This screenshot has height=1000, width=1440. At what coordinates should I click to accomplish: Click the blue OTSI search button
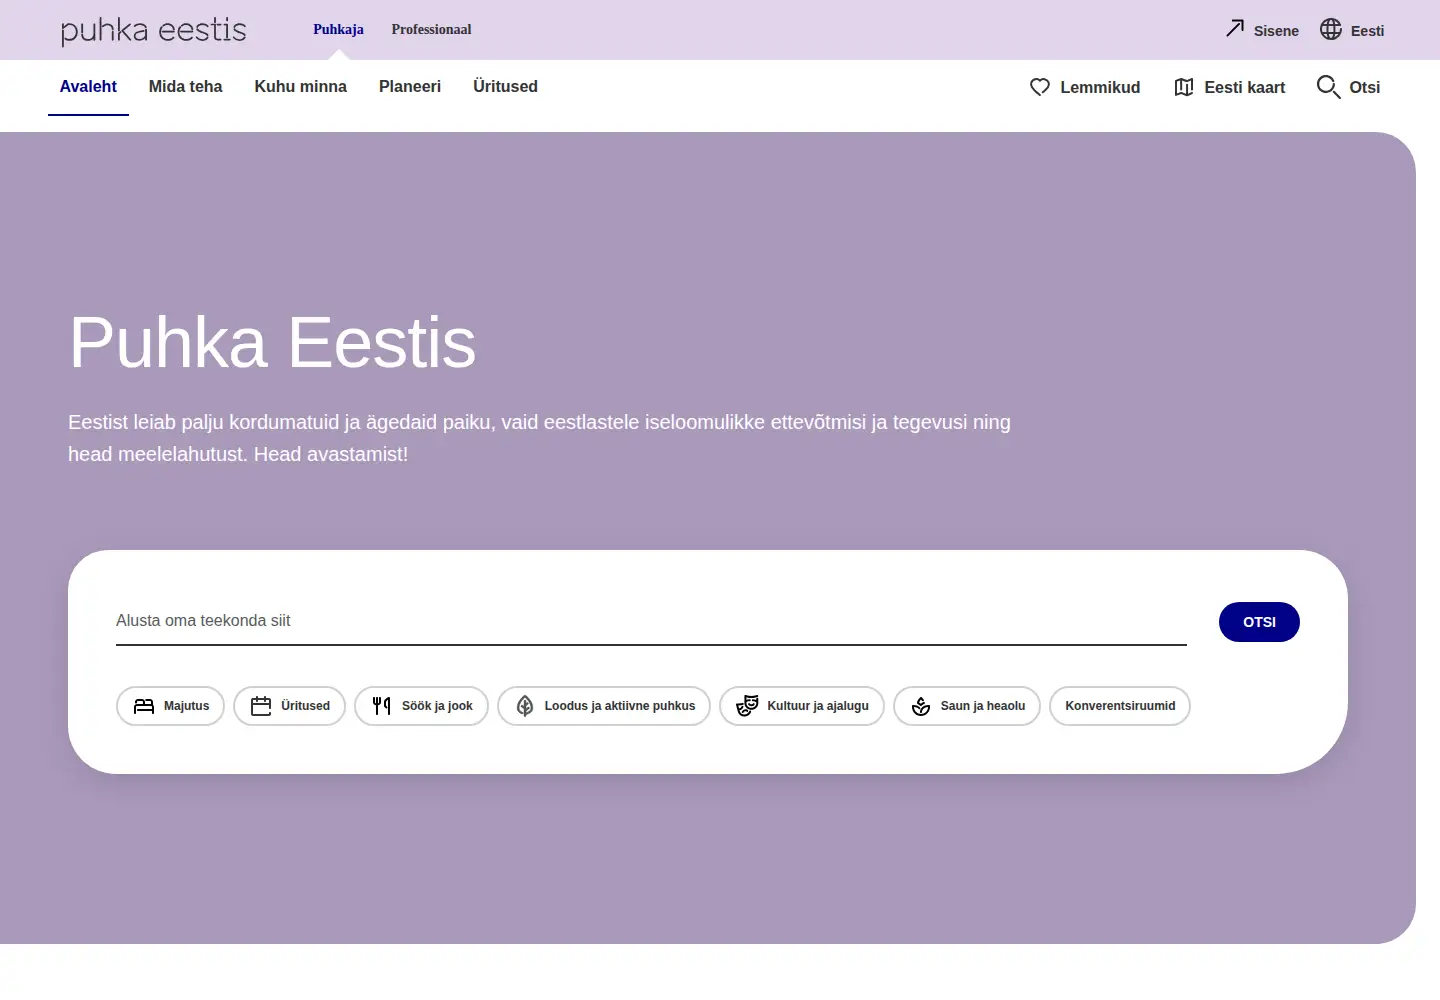tap(1259, 622)
